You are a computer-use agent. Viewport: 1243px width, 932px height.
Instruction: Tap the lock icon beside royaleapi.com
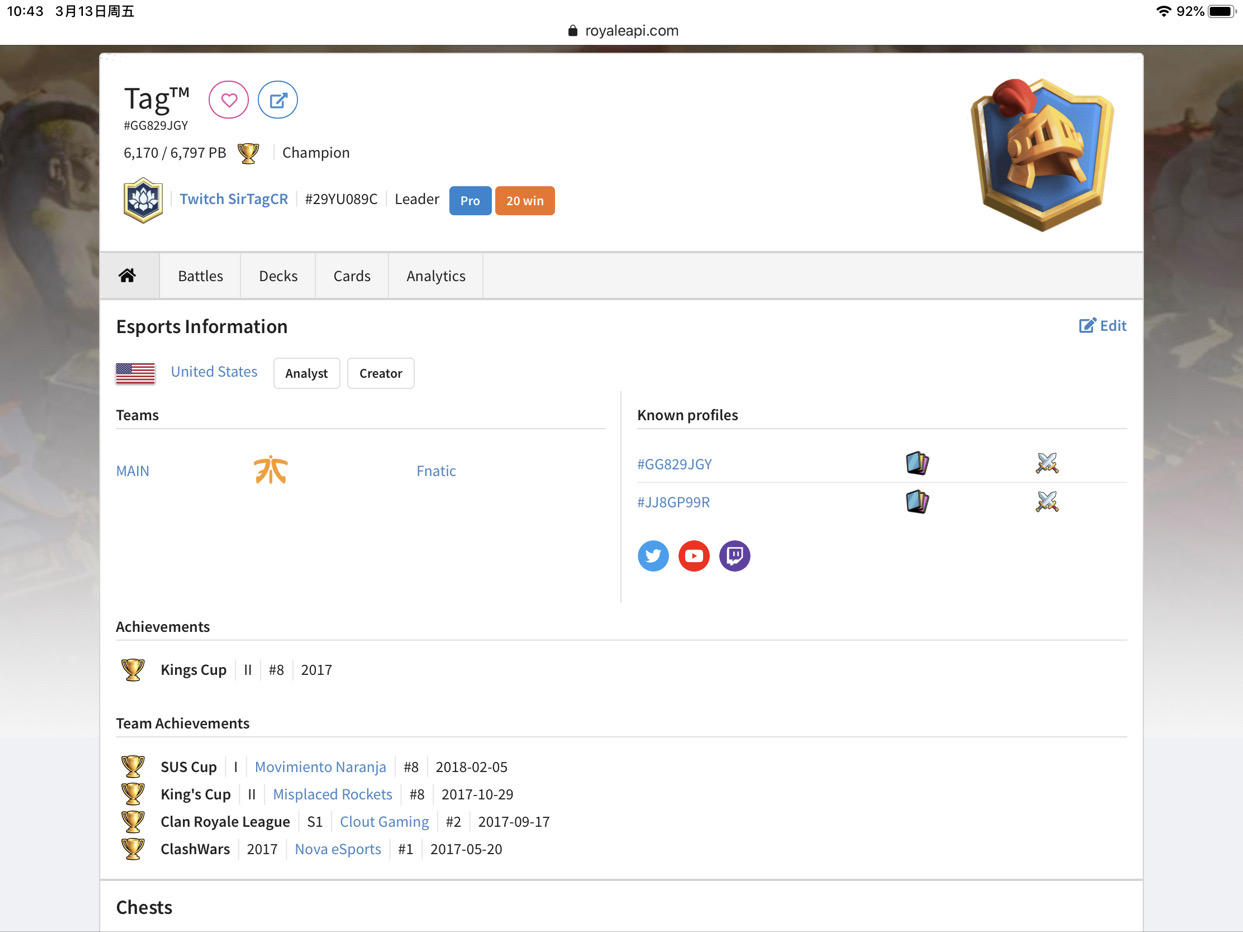(x=573, y=31)
